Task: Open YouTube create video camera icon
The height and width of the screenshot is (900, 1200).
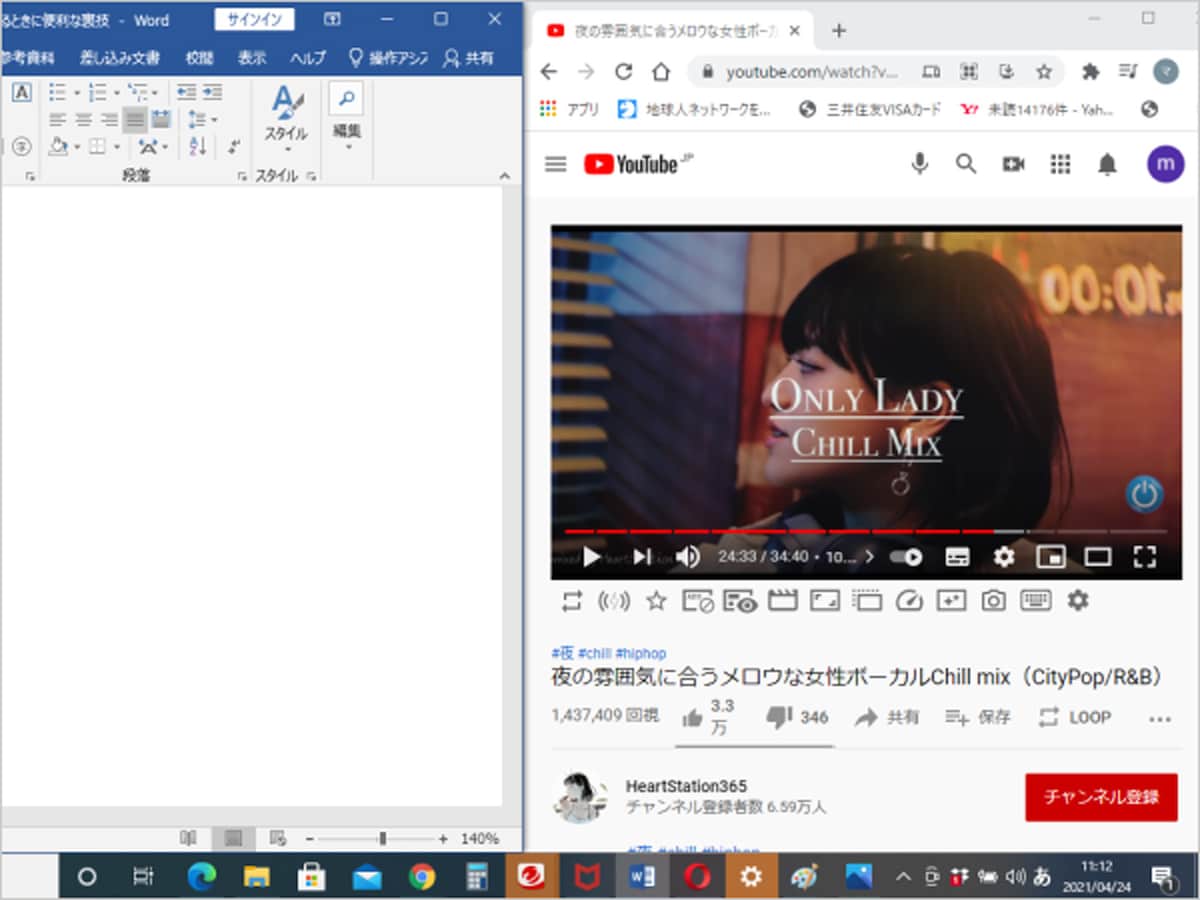Action: point(1014,164)
